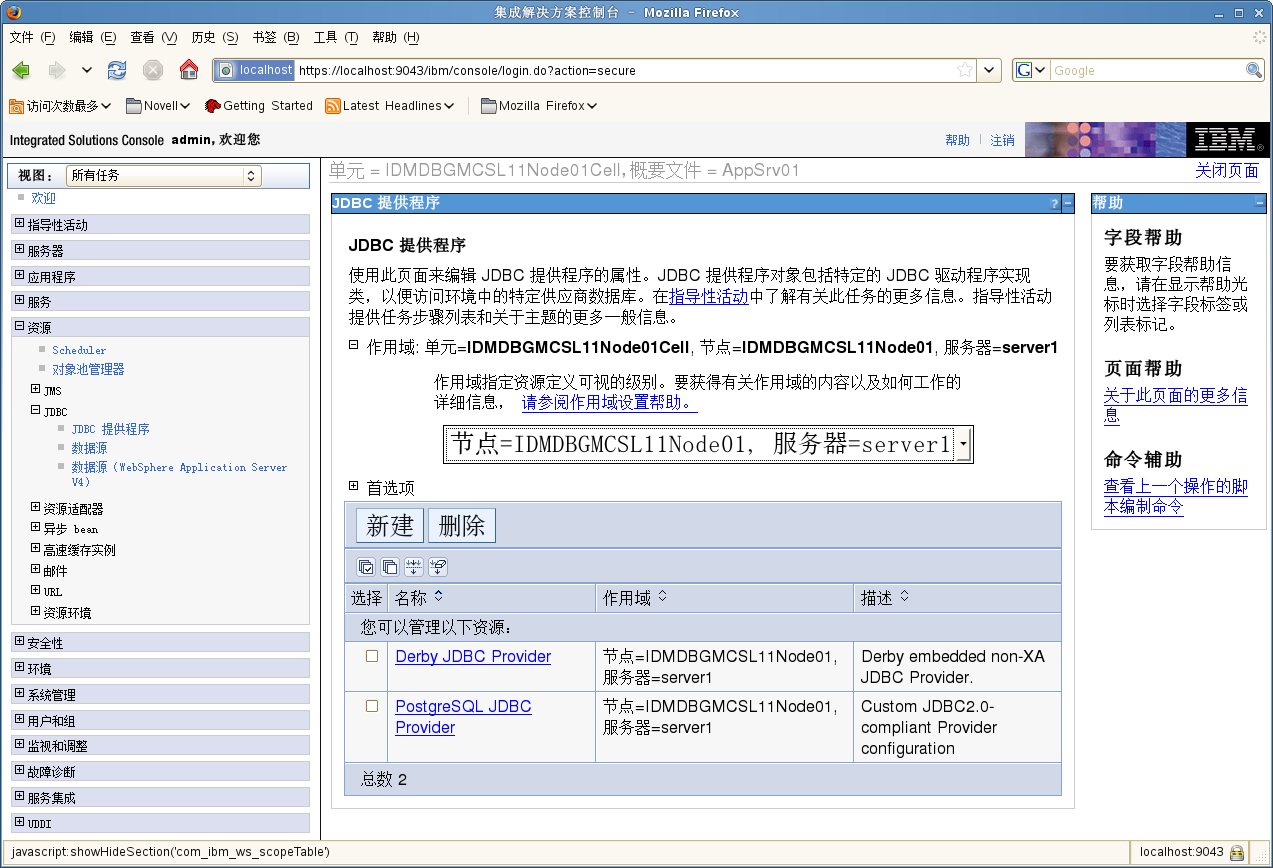Click the localhost site identity icon

point(255,70)
